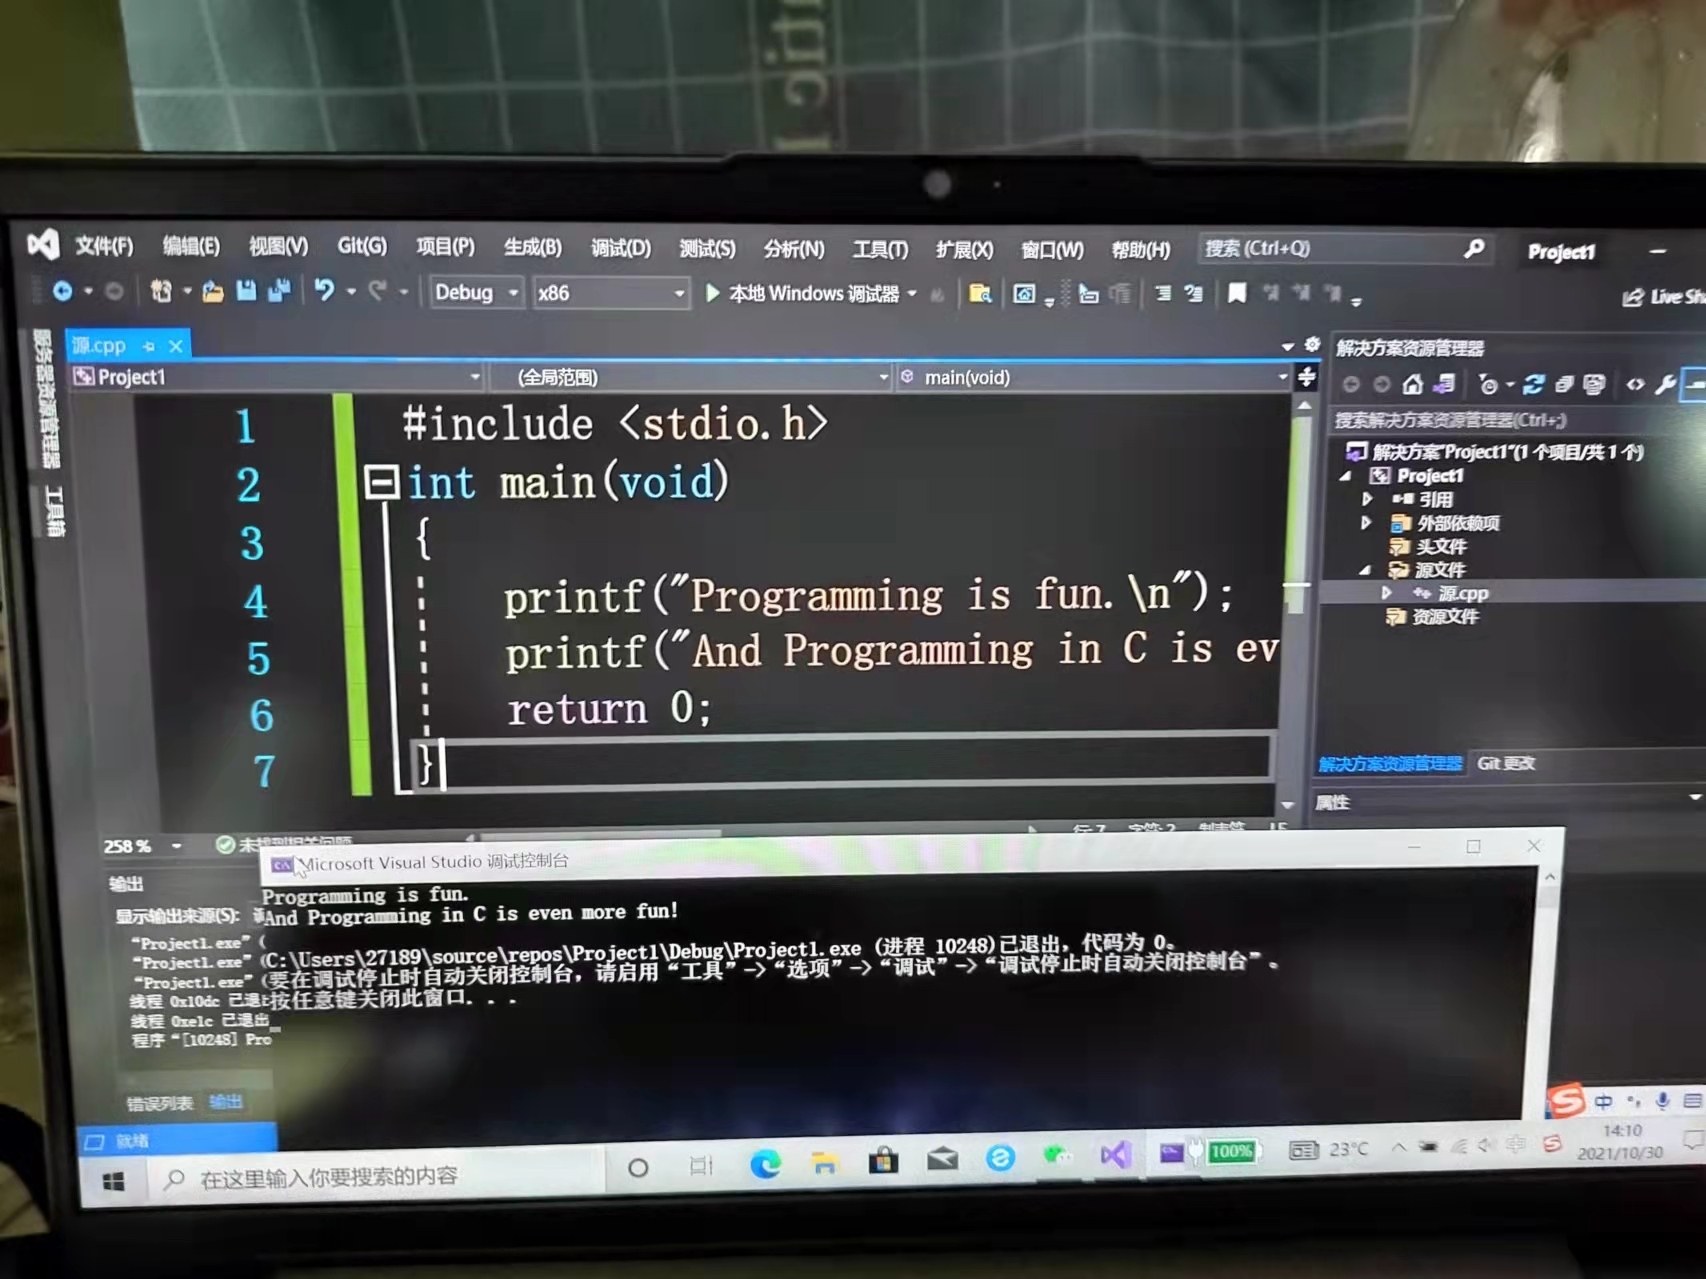This screenshot has width=1706, height=1279.
Task: Click the split editor window icon
Action: pos(1306,377)
